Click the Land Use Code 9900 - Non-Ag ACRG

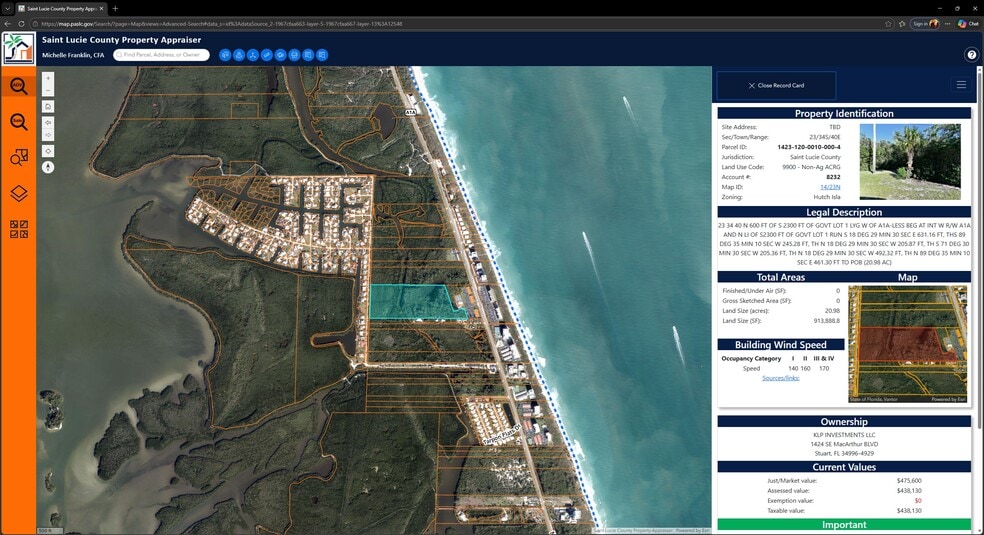click(x=811, y=167)
